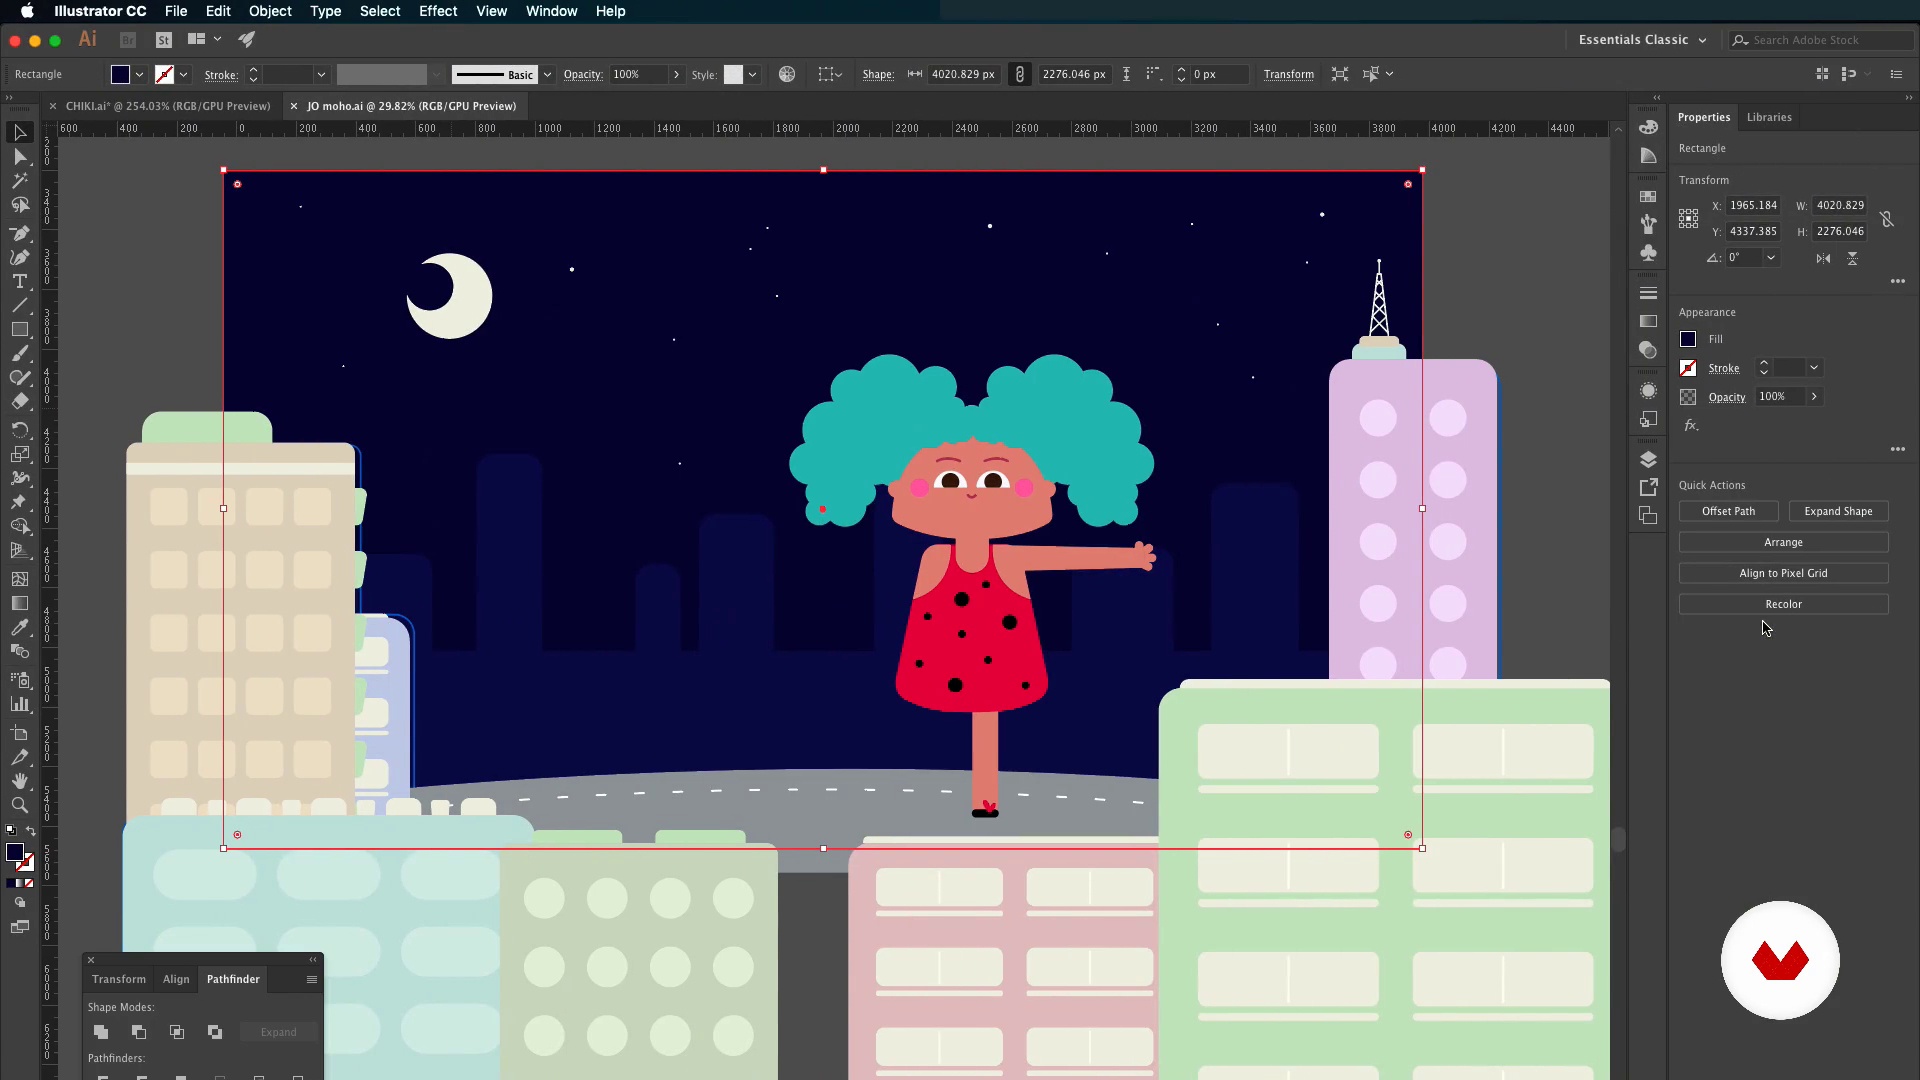Select the Rotate tool
The height and width of the screenshot is (1080, 1920).
pos(19,430)
